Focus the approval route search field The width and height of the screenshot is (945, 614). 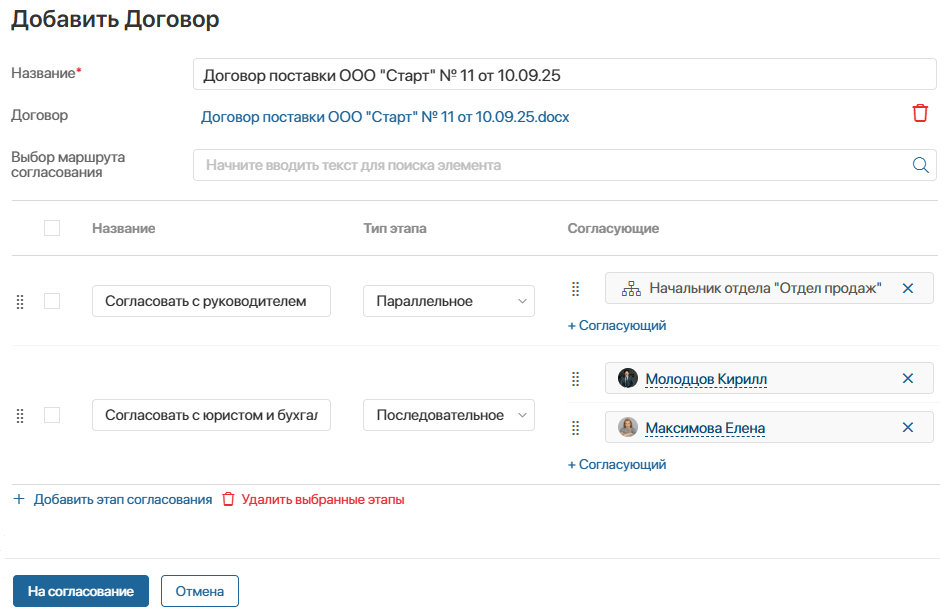565,165
